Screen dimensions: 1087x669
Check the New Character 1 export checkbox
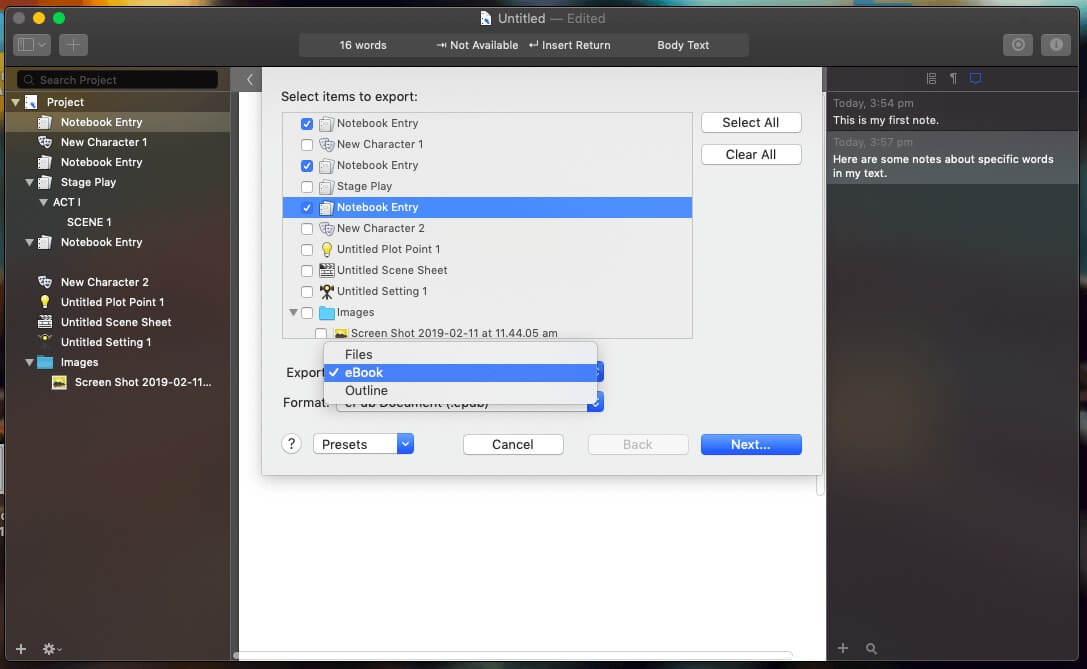306,144
